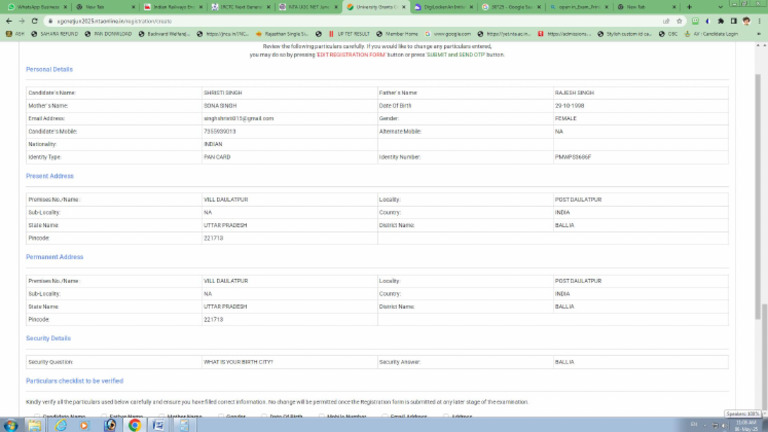The image size is (768, 432).
Task: Tick the Address checkbox
Action: click(446, 416)
